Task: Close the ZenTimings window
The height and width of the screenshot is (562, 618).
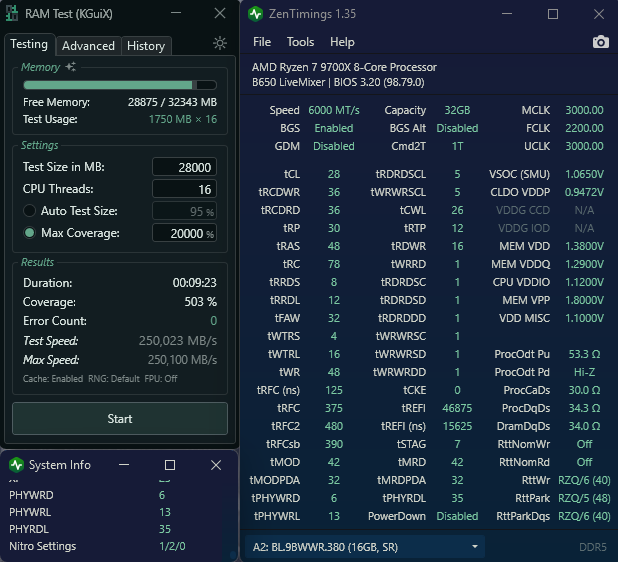Action: pos(599,14)
